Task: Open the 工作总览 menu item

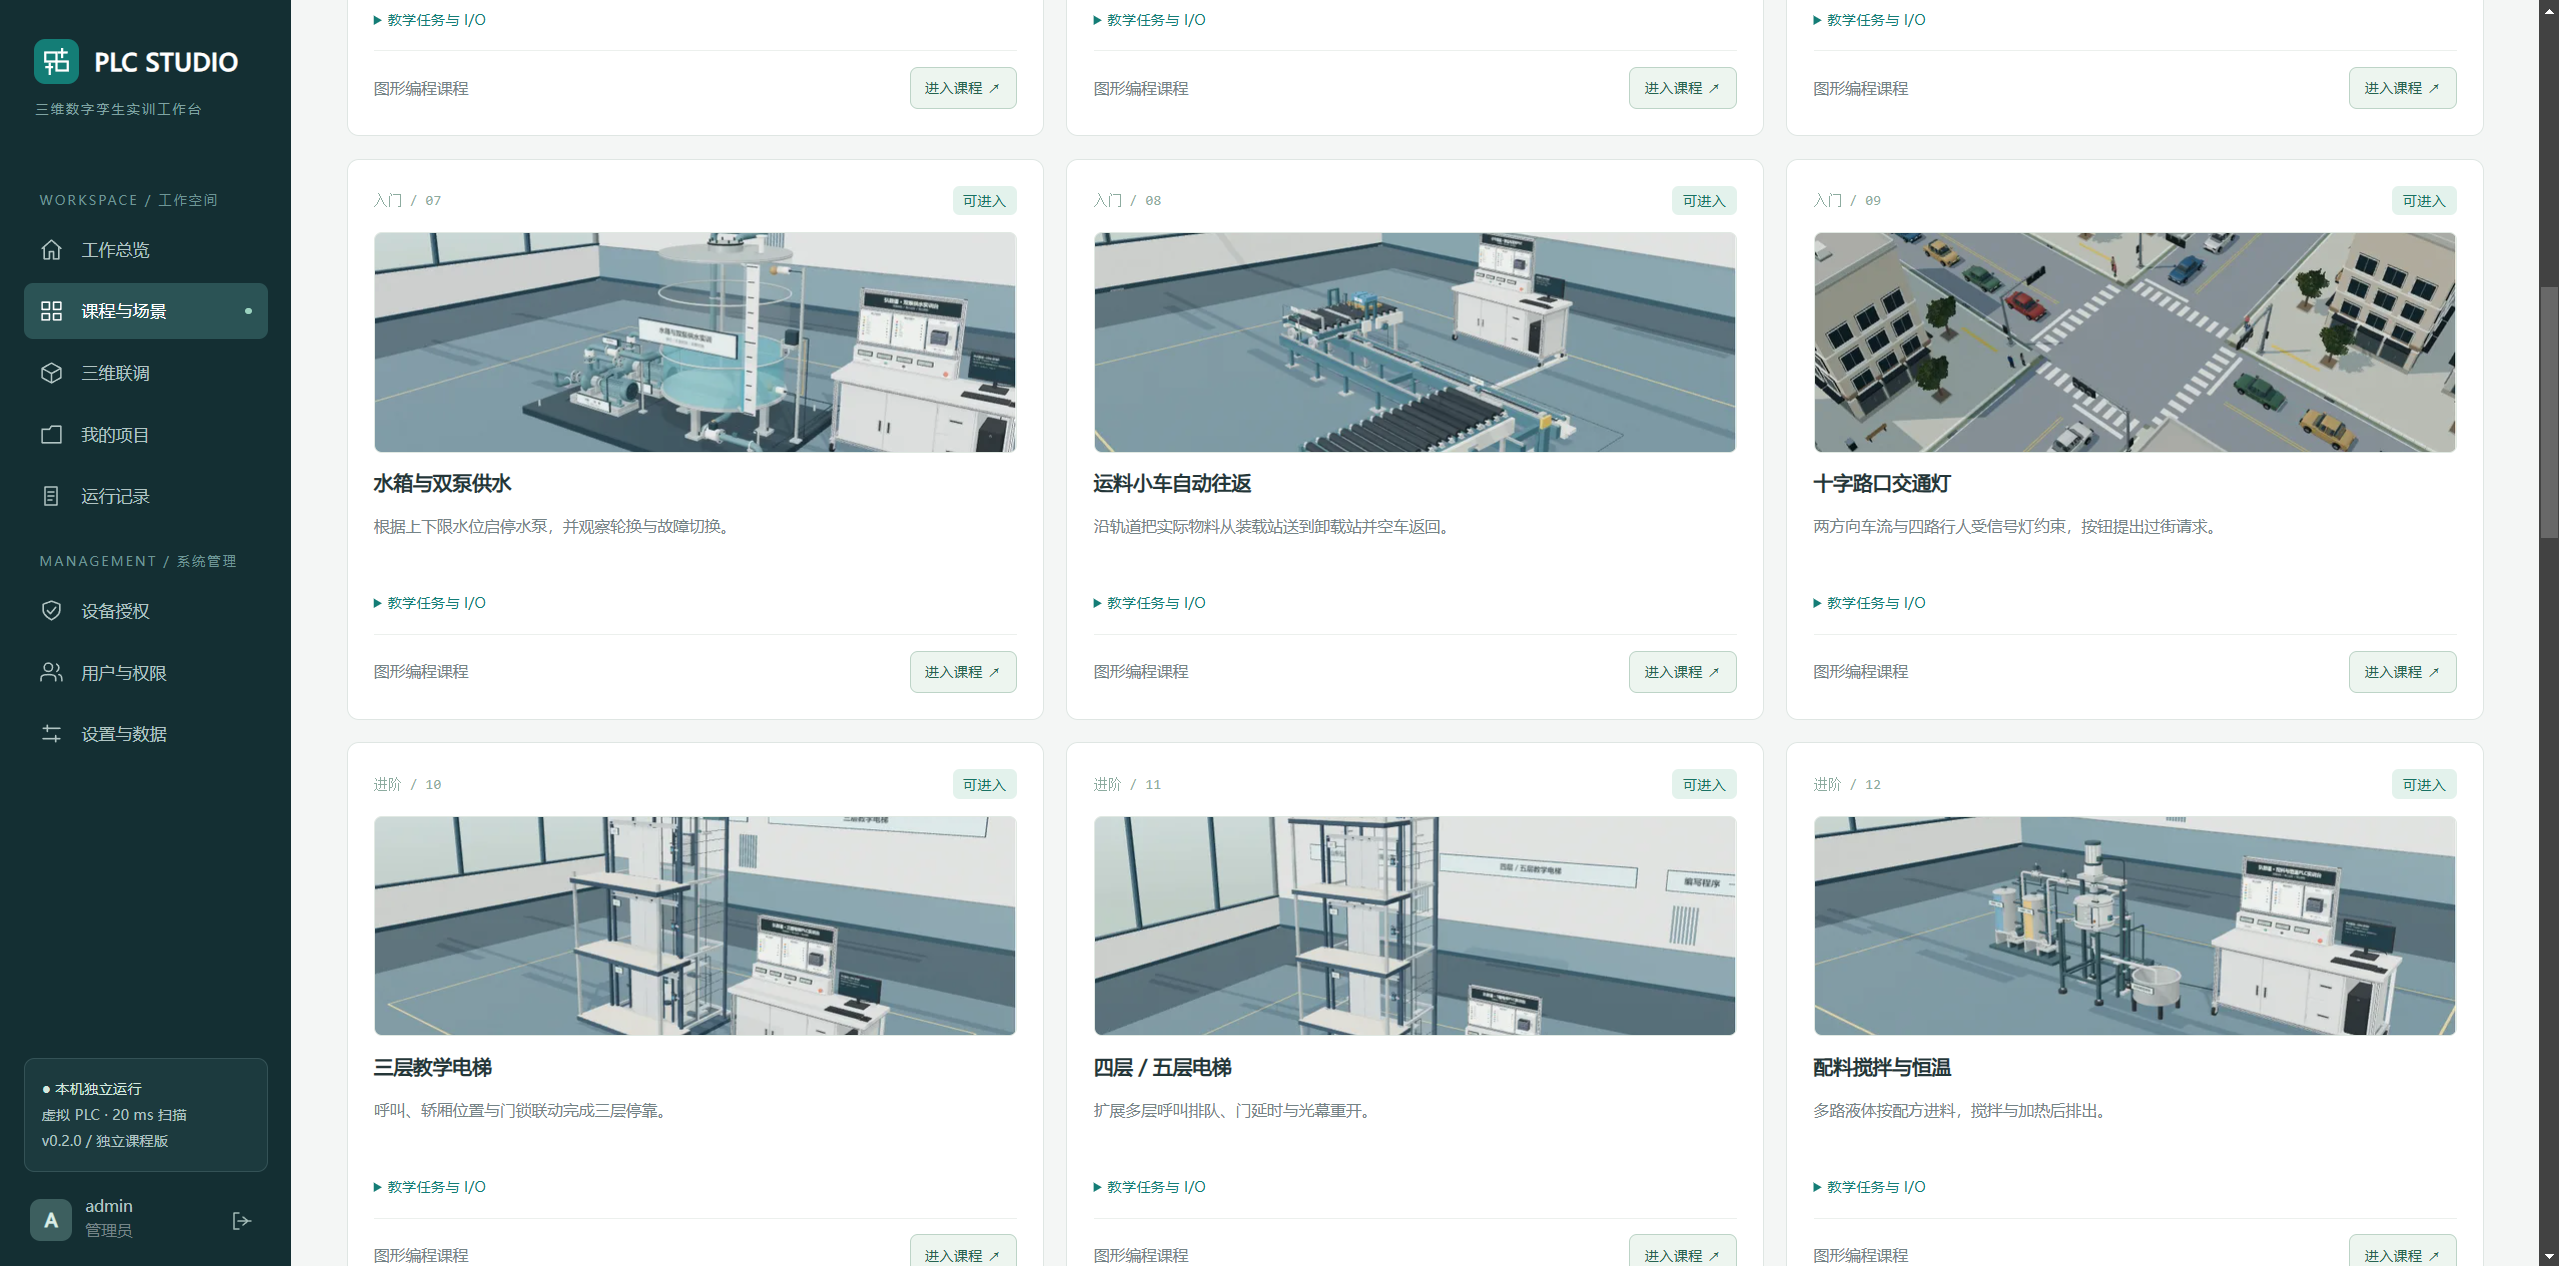Action: (x=146, y=250)
